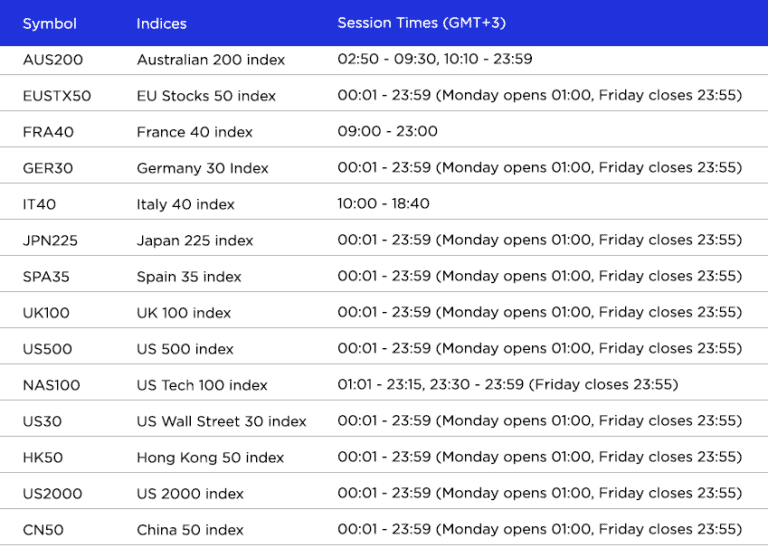Select the UK 100 index cell

click(183, 313)
